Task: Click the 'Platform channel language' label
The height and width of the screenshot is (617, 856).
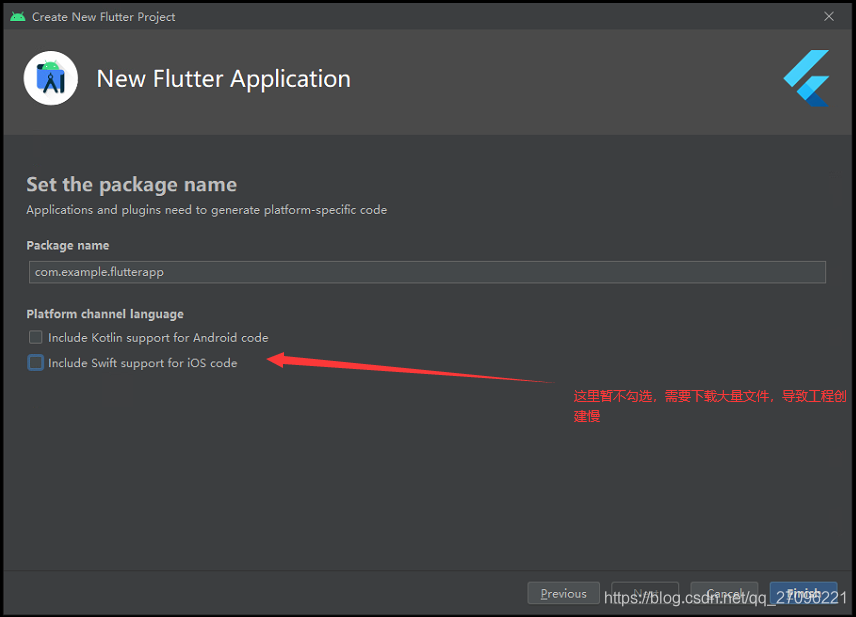Action: click(x=105, y=314)
